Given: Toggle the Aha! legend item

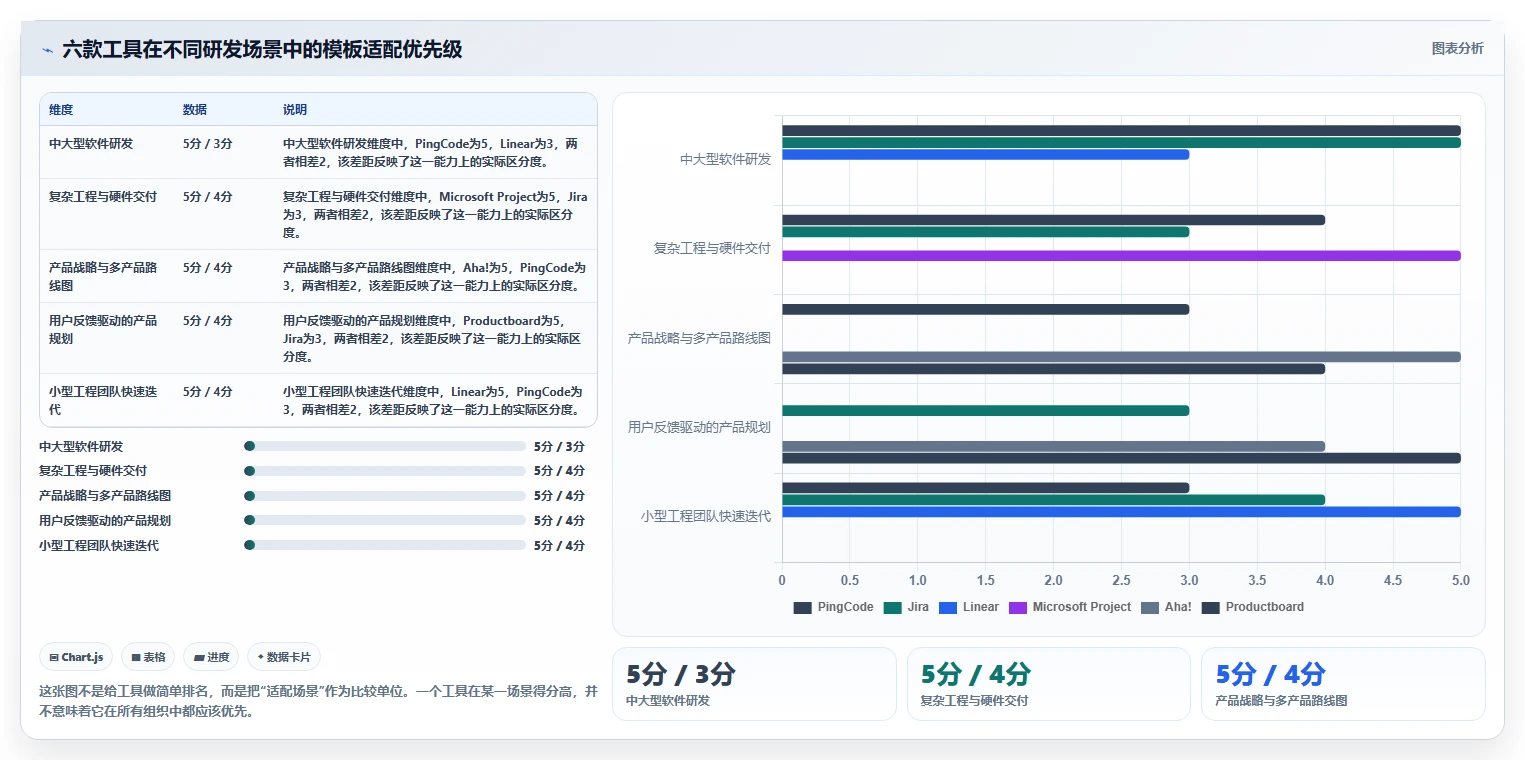Looking at the screenshot, I should (1166, 607).
